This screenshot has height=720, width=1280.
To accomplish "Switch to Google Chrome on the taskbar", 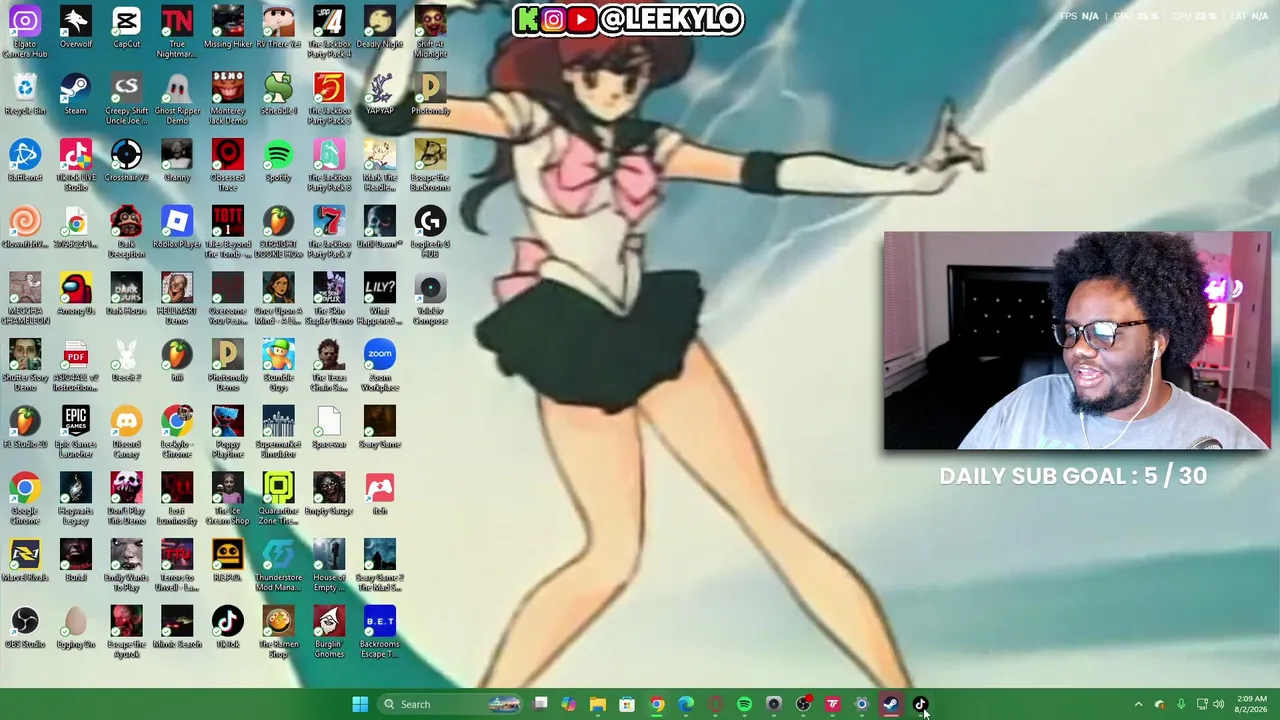I will (x=657, y=704).
